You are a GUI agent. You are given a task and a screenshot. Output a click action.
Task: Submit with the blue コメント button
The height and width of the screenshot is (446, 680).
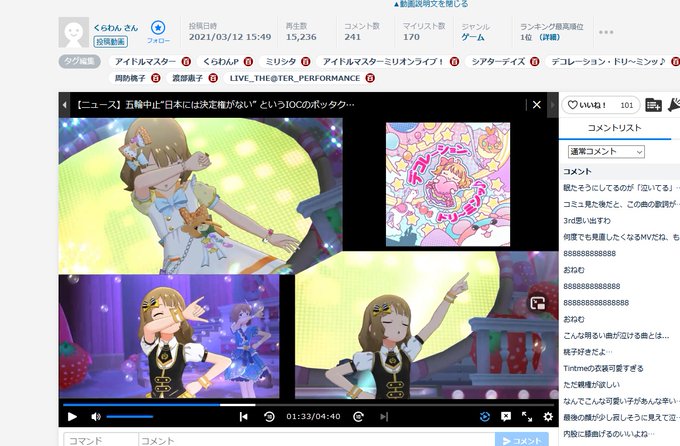click(522, 439)
